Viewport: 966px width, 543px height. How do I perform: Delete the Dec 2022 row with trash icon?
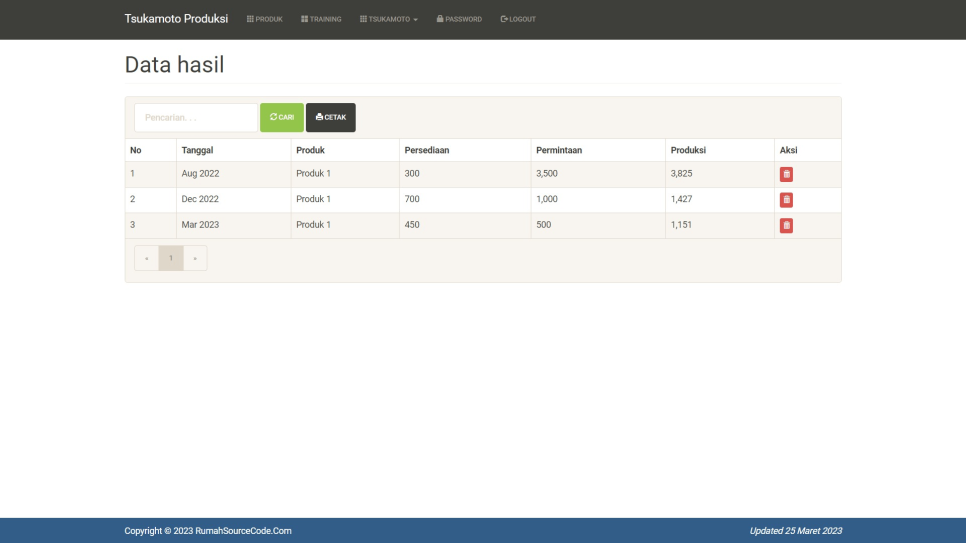click(x=786, y=200)
